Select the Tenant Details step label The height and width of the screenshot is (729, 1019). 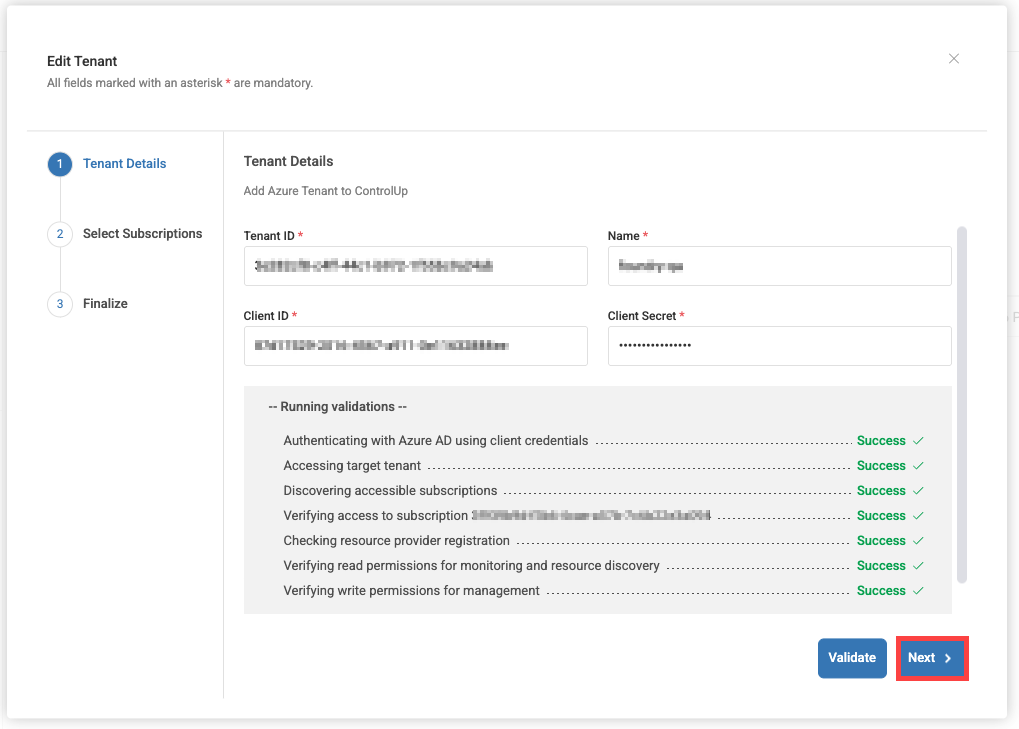[124, 163]
